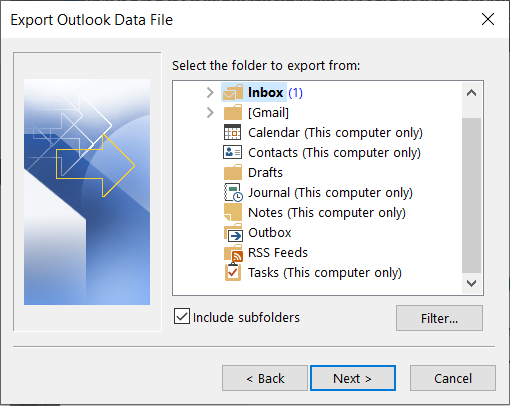
Task: Click the Calendar grid icon
Action: pos(232,132)
